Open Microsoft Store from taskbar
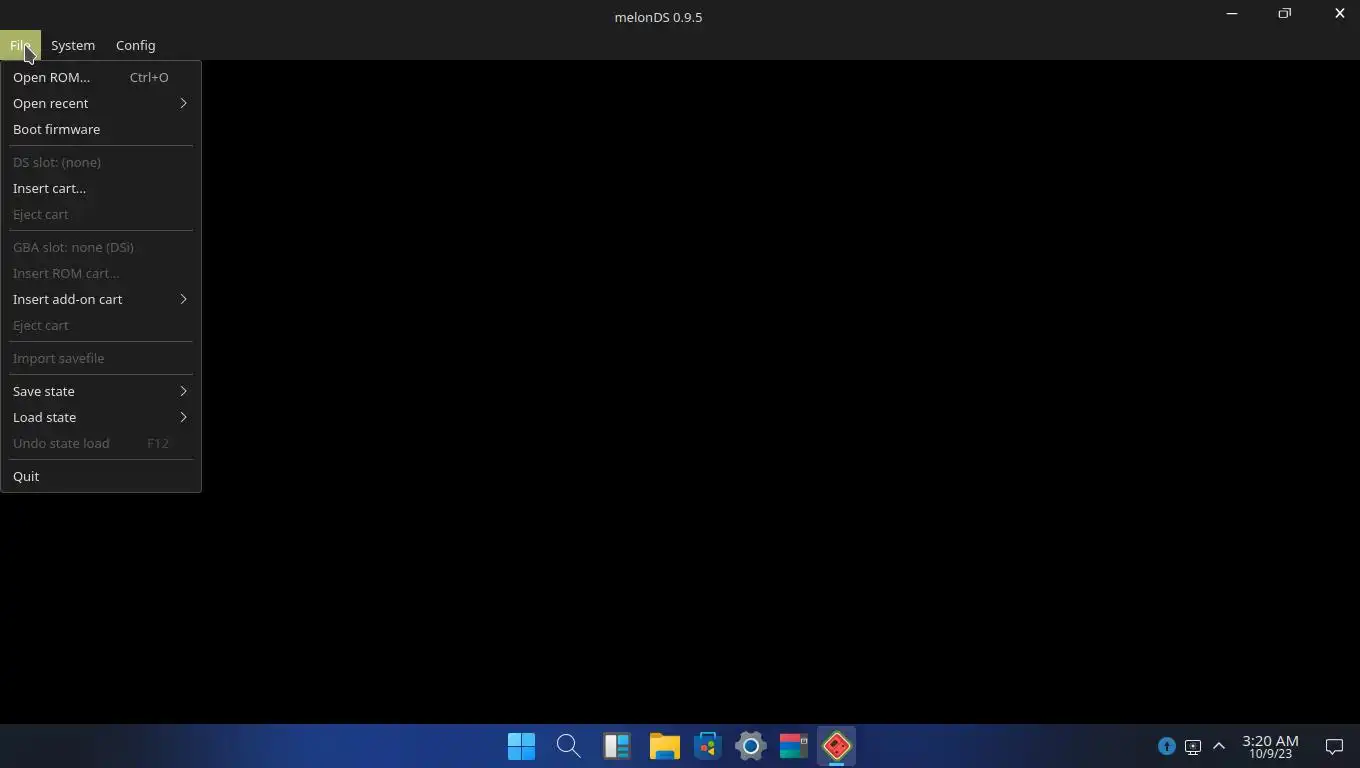The height and width of the screenshot is (768, 1360). (x=708, y=746)
